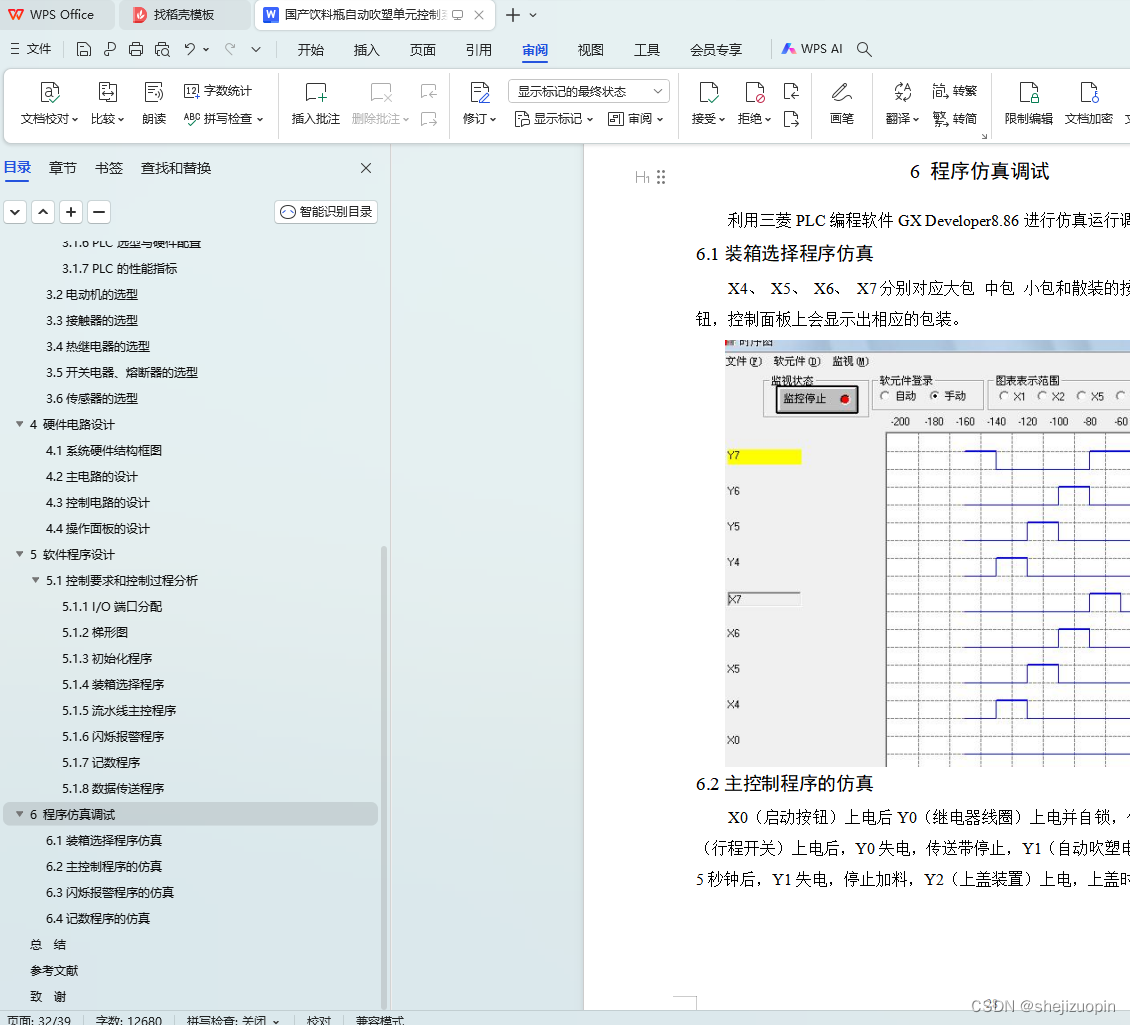The image size is (1130, 1025).
Task: Switch to the 视图 ribbon tab
Action: click(590, 50)
